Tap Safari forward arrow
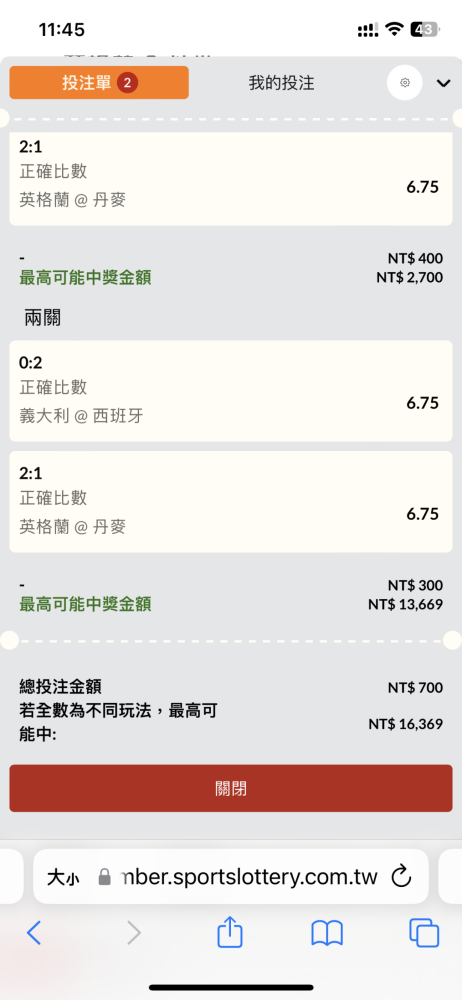The width and height of the screenshot is (462, 1000). coord(133,934)
